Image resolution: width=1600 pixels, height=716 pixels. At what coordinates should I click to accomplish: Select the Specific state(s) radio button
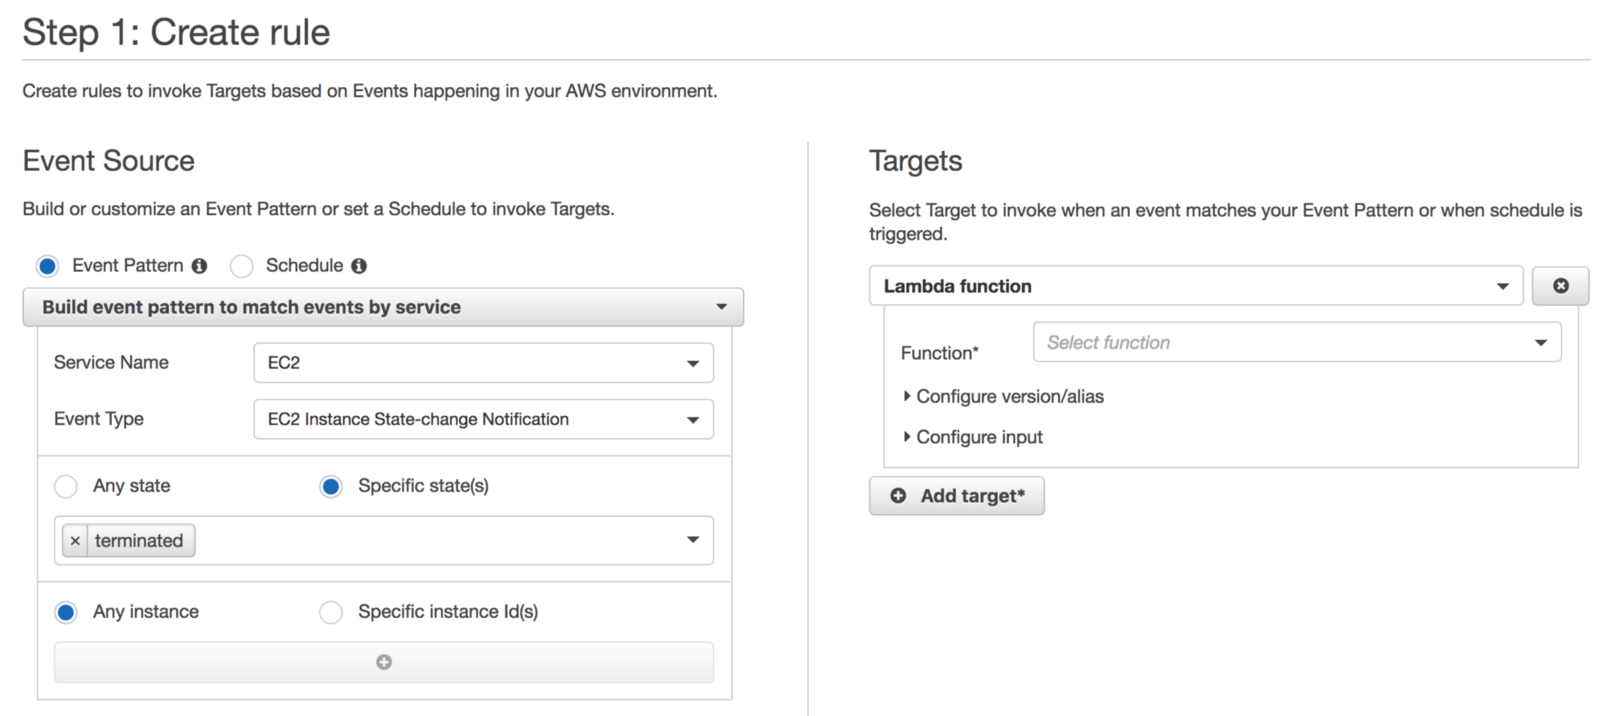(x=331, y=486)
